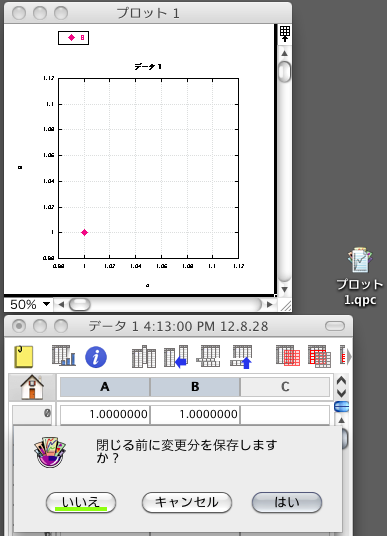Image resolution: width=387 pixels, height=536 pixels.
Task: Select column A header
Action: 105,387
